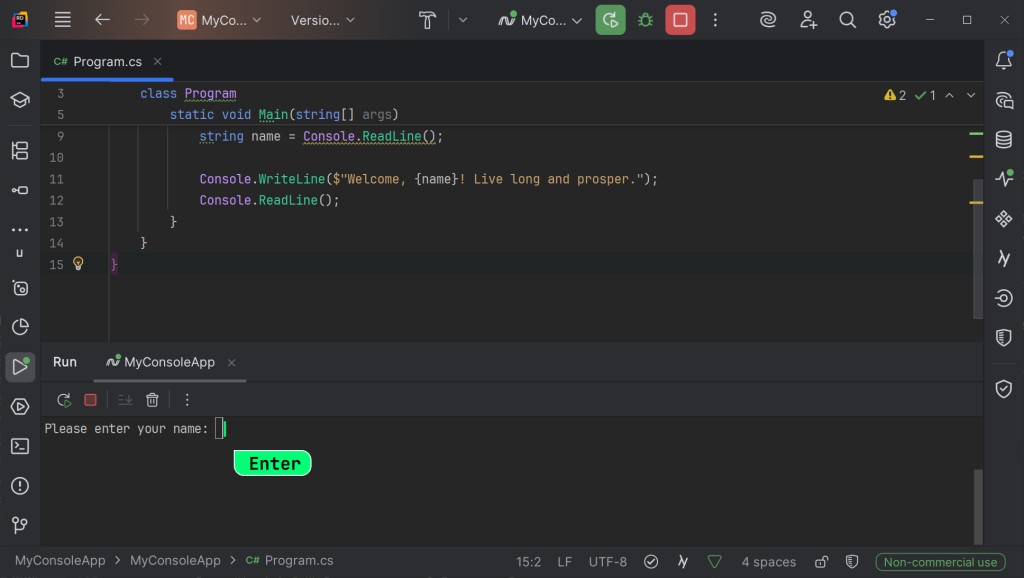Click the Non-commercial use label
Screen dimensions: 1024x578
940,562
